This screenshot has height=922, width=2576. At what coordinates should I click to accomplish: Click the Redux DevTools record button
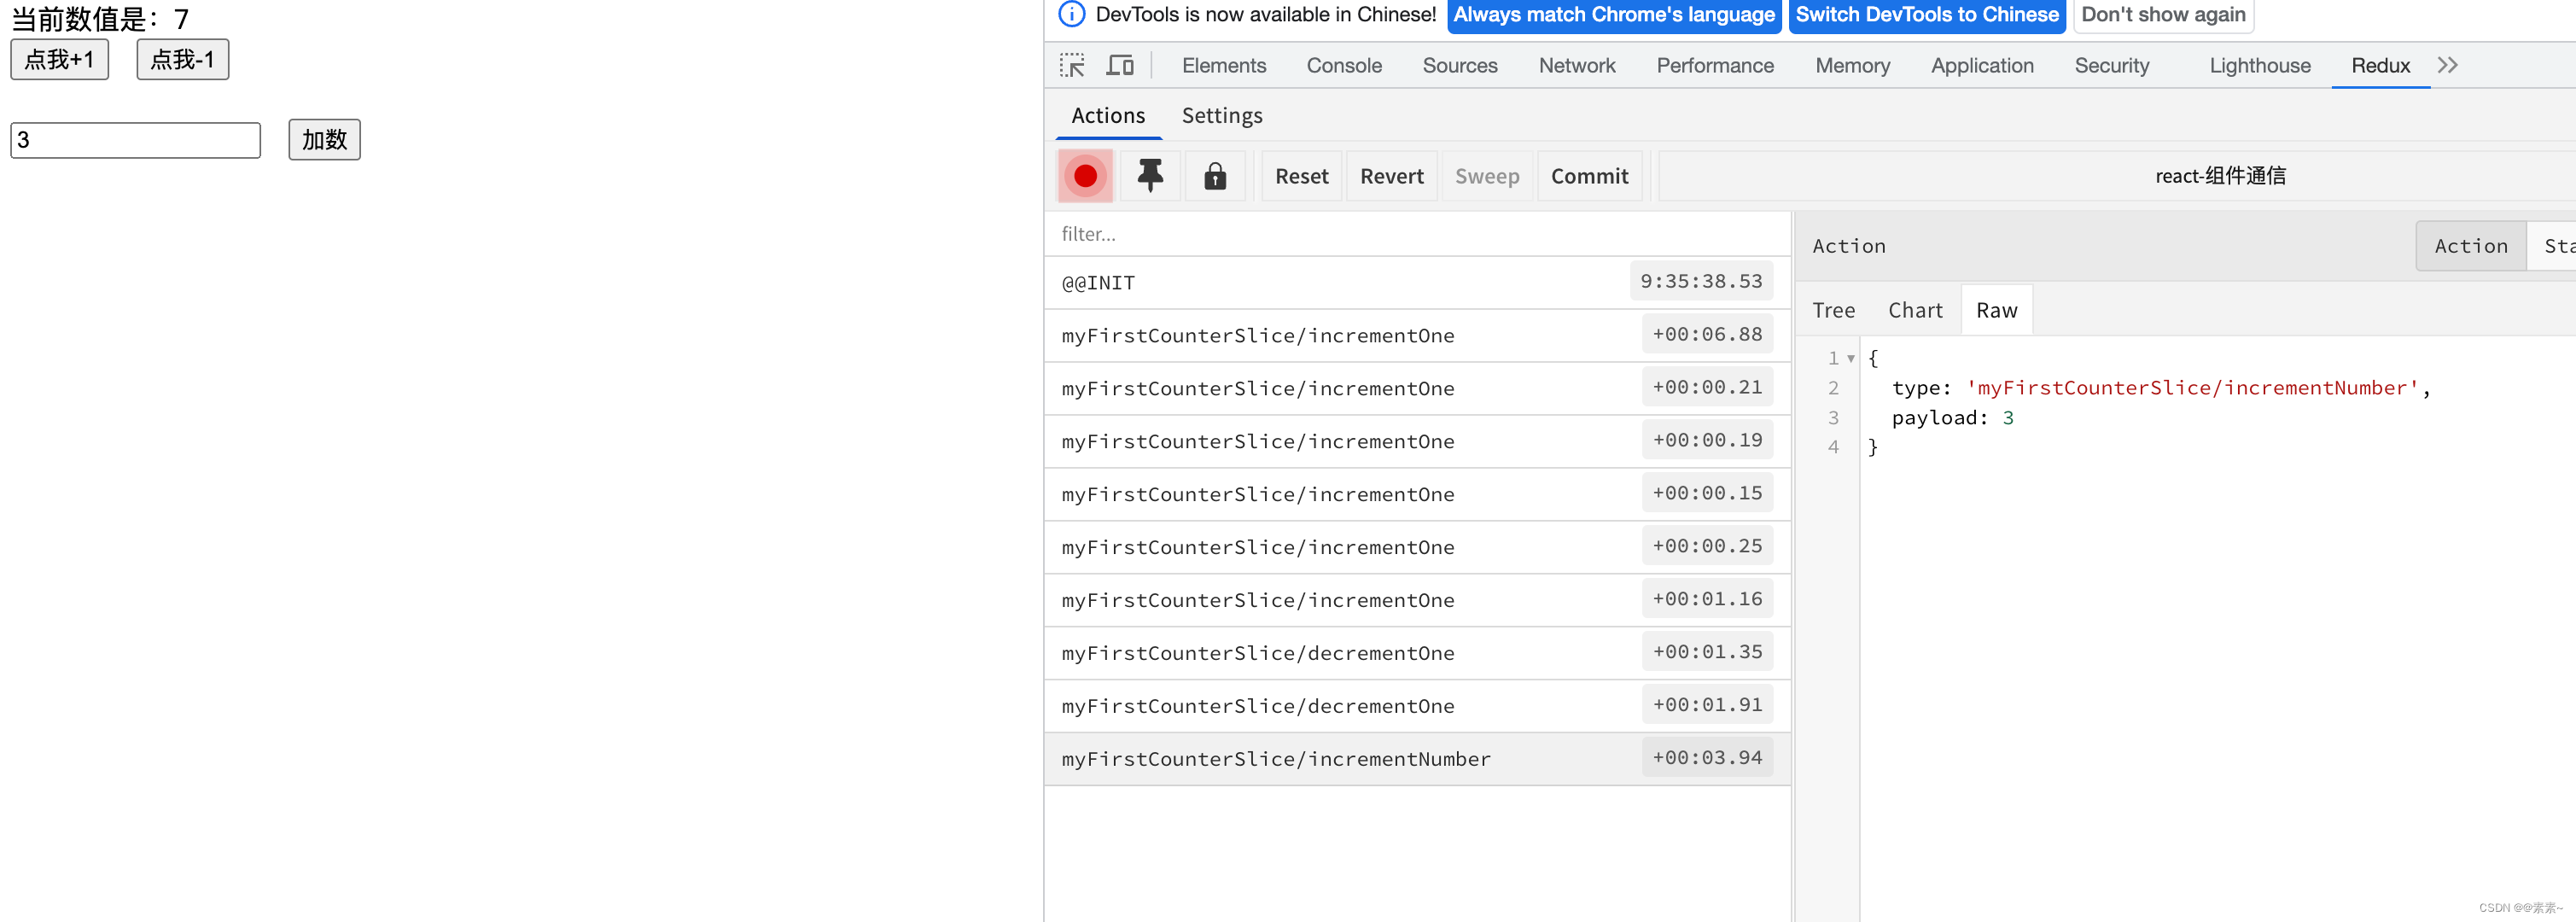tap(1082, 176)
